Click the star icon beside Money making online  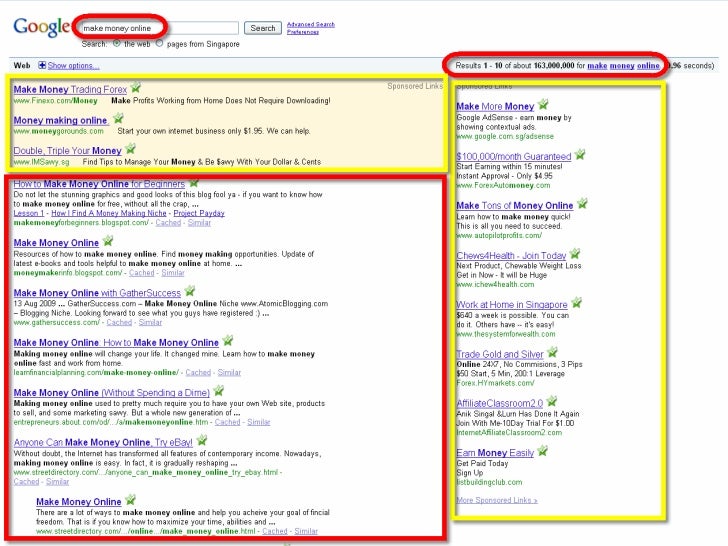tap(118, 118)
